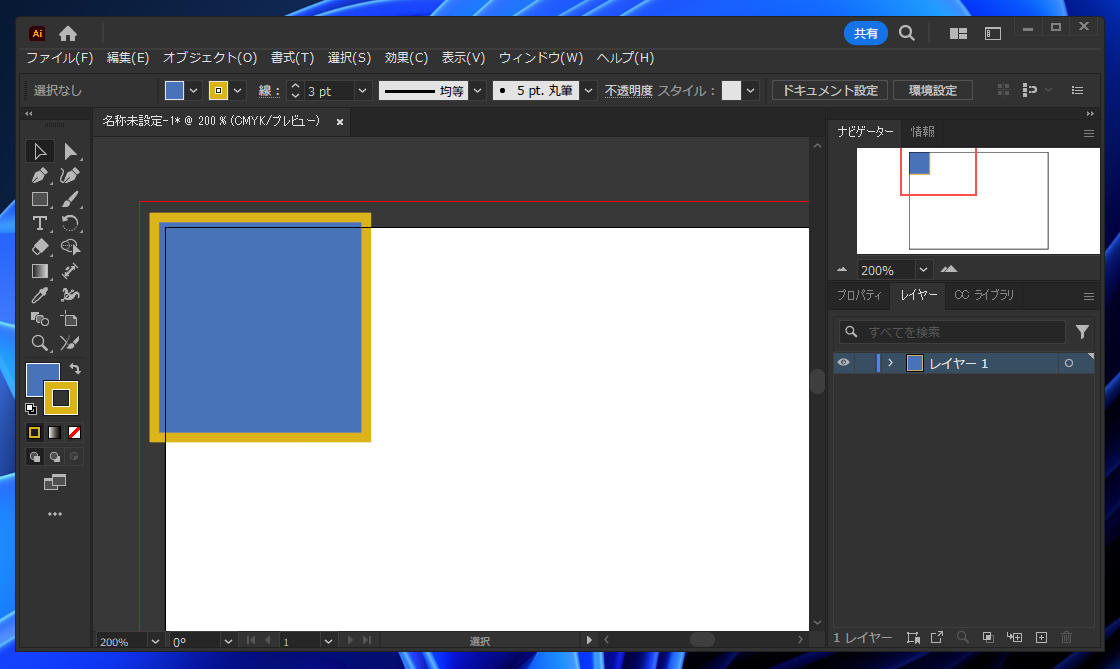The image size is (1120, 669).
Task: Set paint to None in toolbar
Action: pyautogui.click(x=75, y=432)
